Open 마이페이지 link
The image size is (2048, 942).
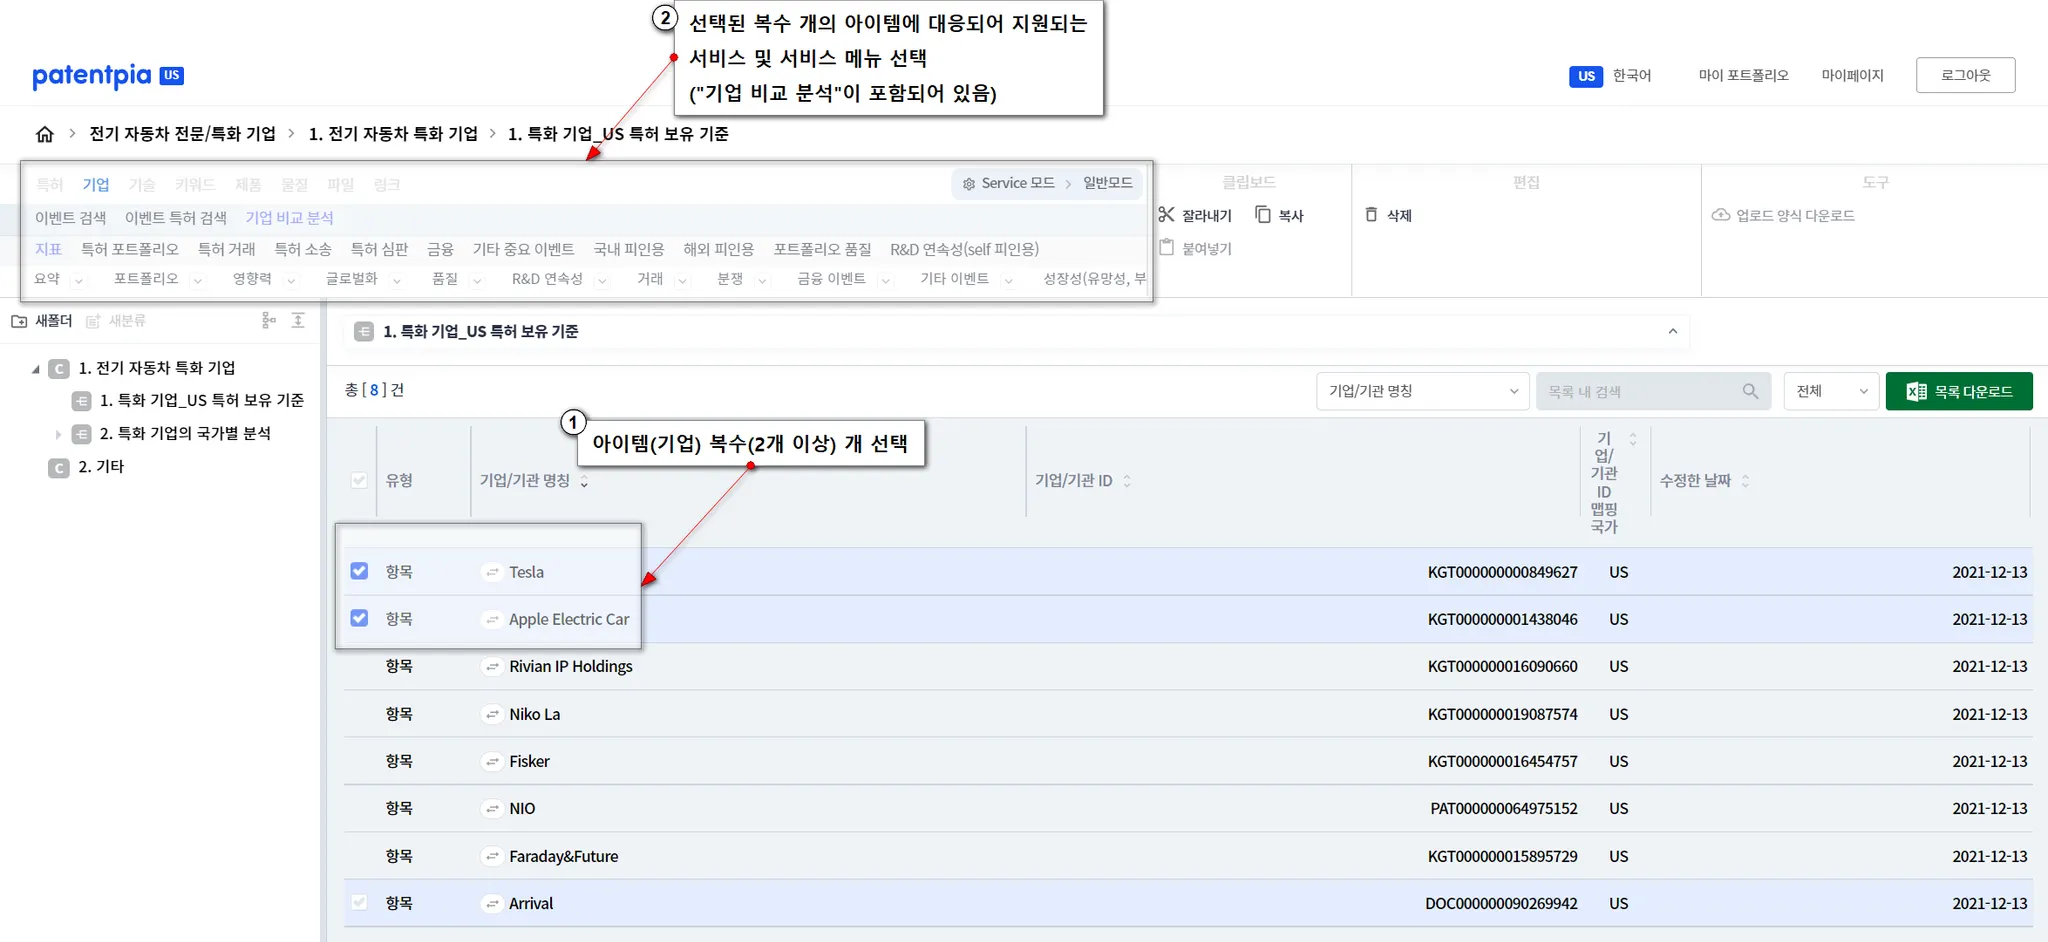(x=1852, y=76)
